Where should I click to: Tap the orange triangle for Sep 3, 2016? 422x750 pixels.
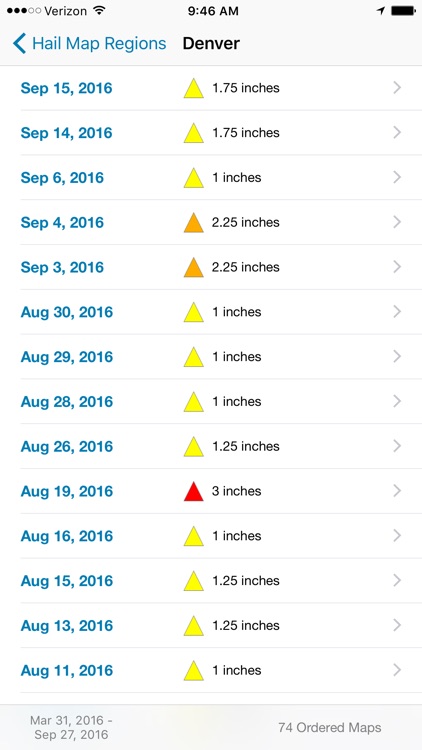[194, 267]
